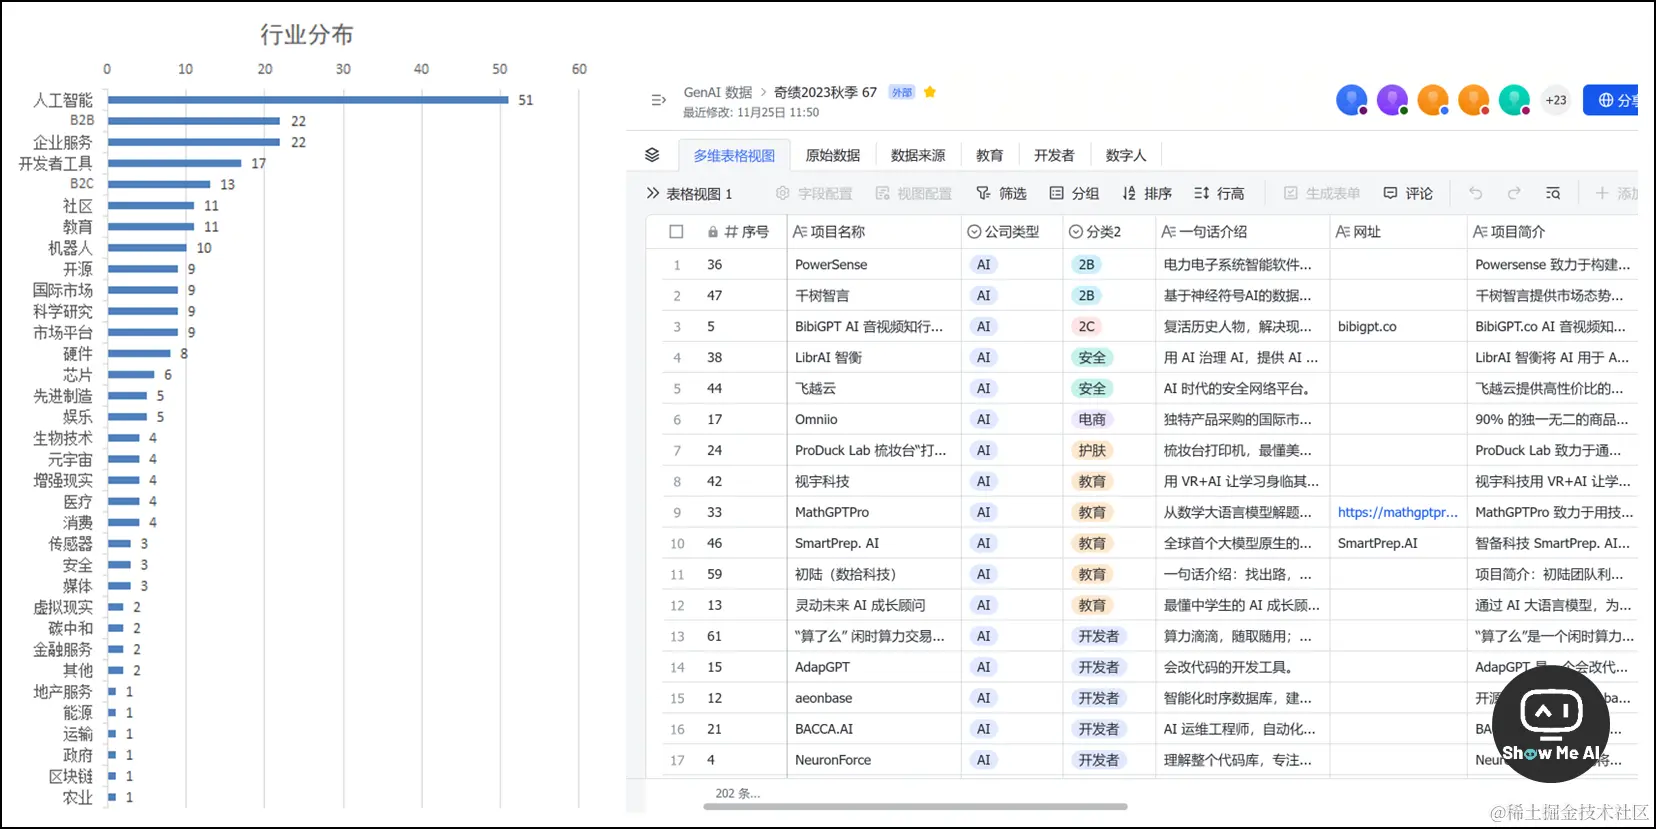Click the 机器人 bar valued 10 in chart
The image size is (1656, 829).
click(147, 247)
